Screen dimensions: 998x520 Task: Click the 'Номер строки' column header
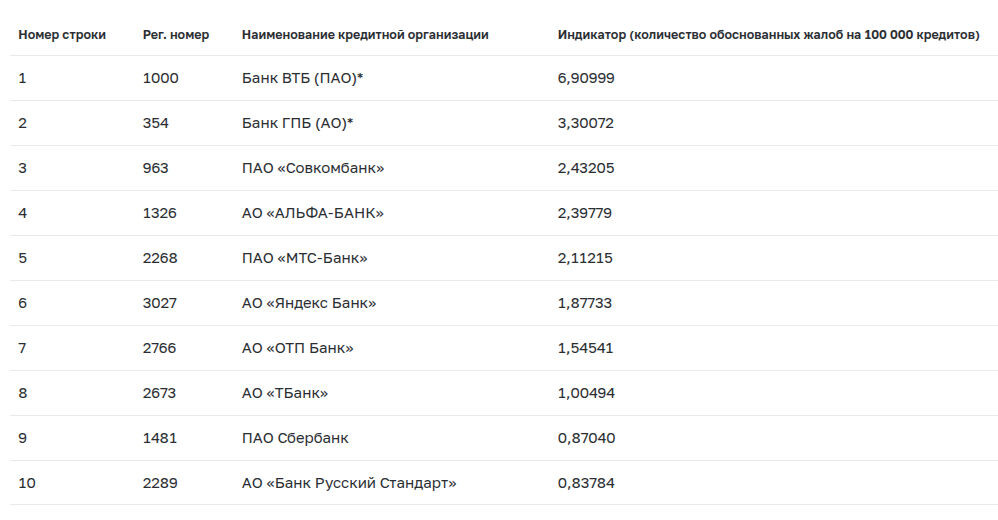(62, 35)
